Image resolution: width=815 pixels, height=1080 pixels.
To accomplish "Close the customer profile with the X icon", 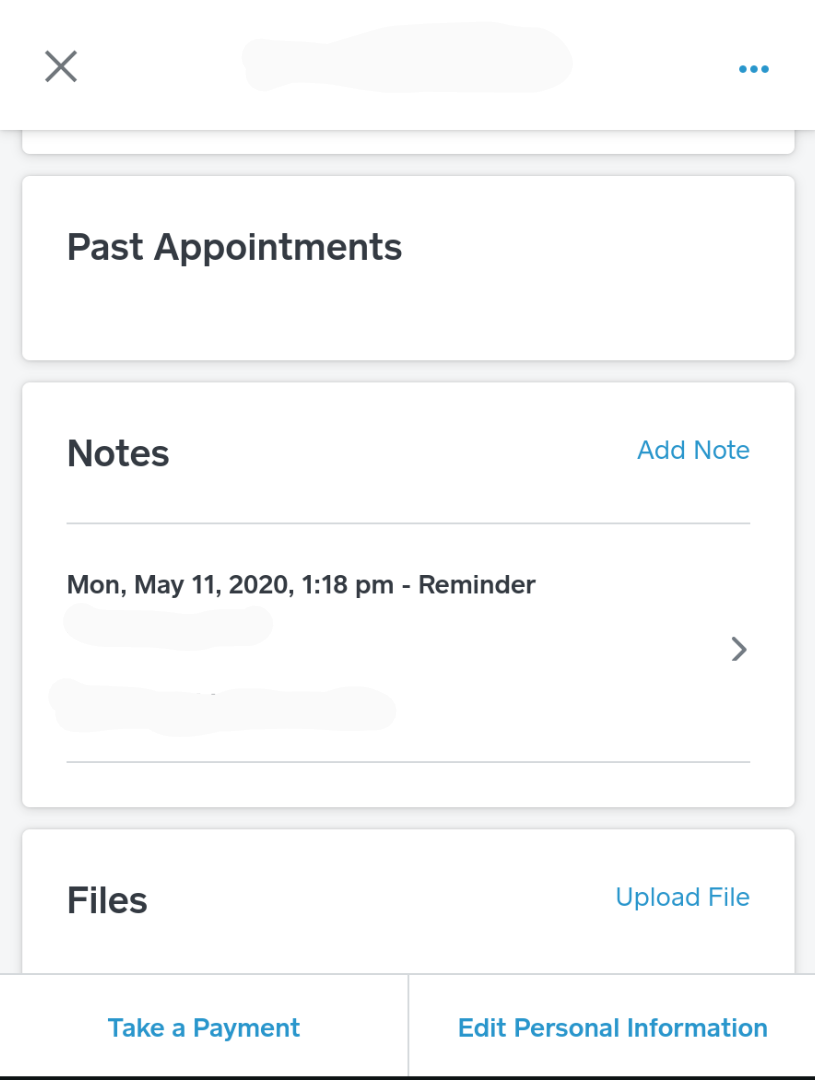I will click(x=61, y=67).
